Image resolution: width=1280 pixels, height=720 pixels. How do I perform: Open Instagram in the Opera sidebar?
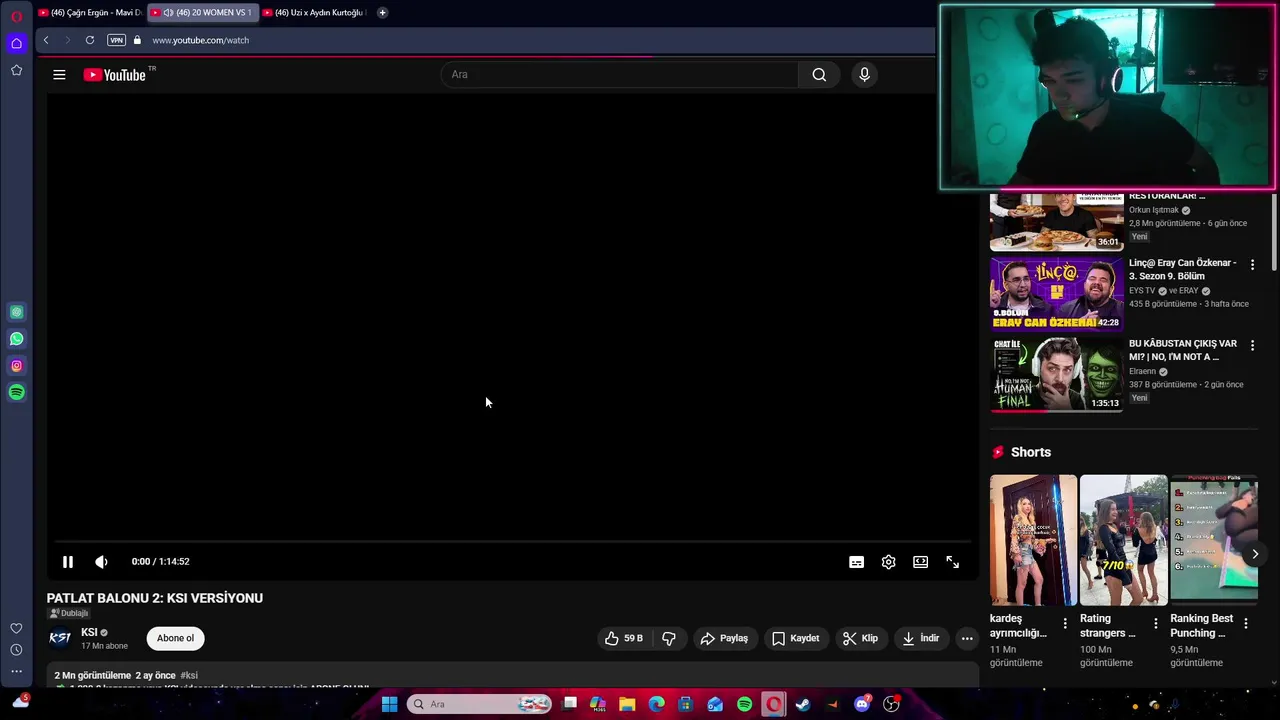pyautogui.click(x=16, y=366)
